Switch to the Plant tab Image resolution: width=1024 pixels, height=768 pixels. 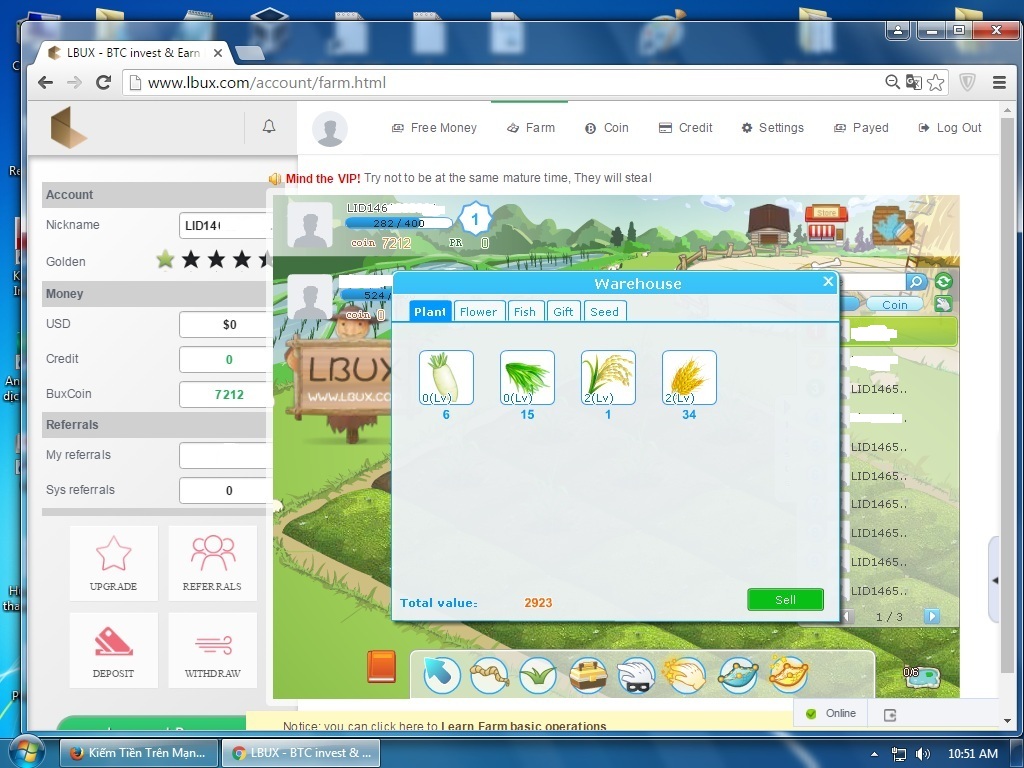[x=430, y=312]
